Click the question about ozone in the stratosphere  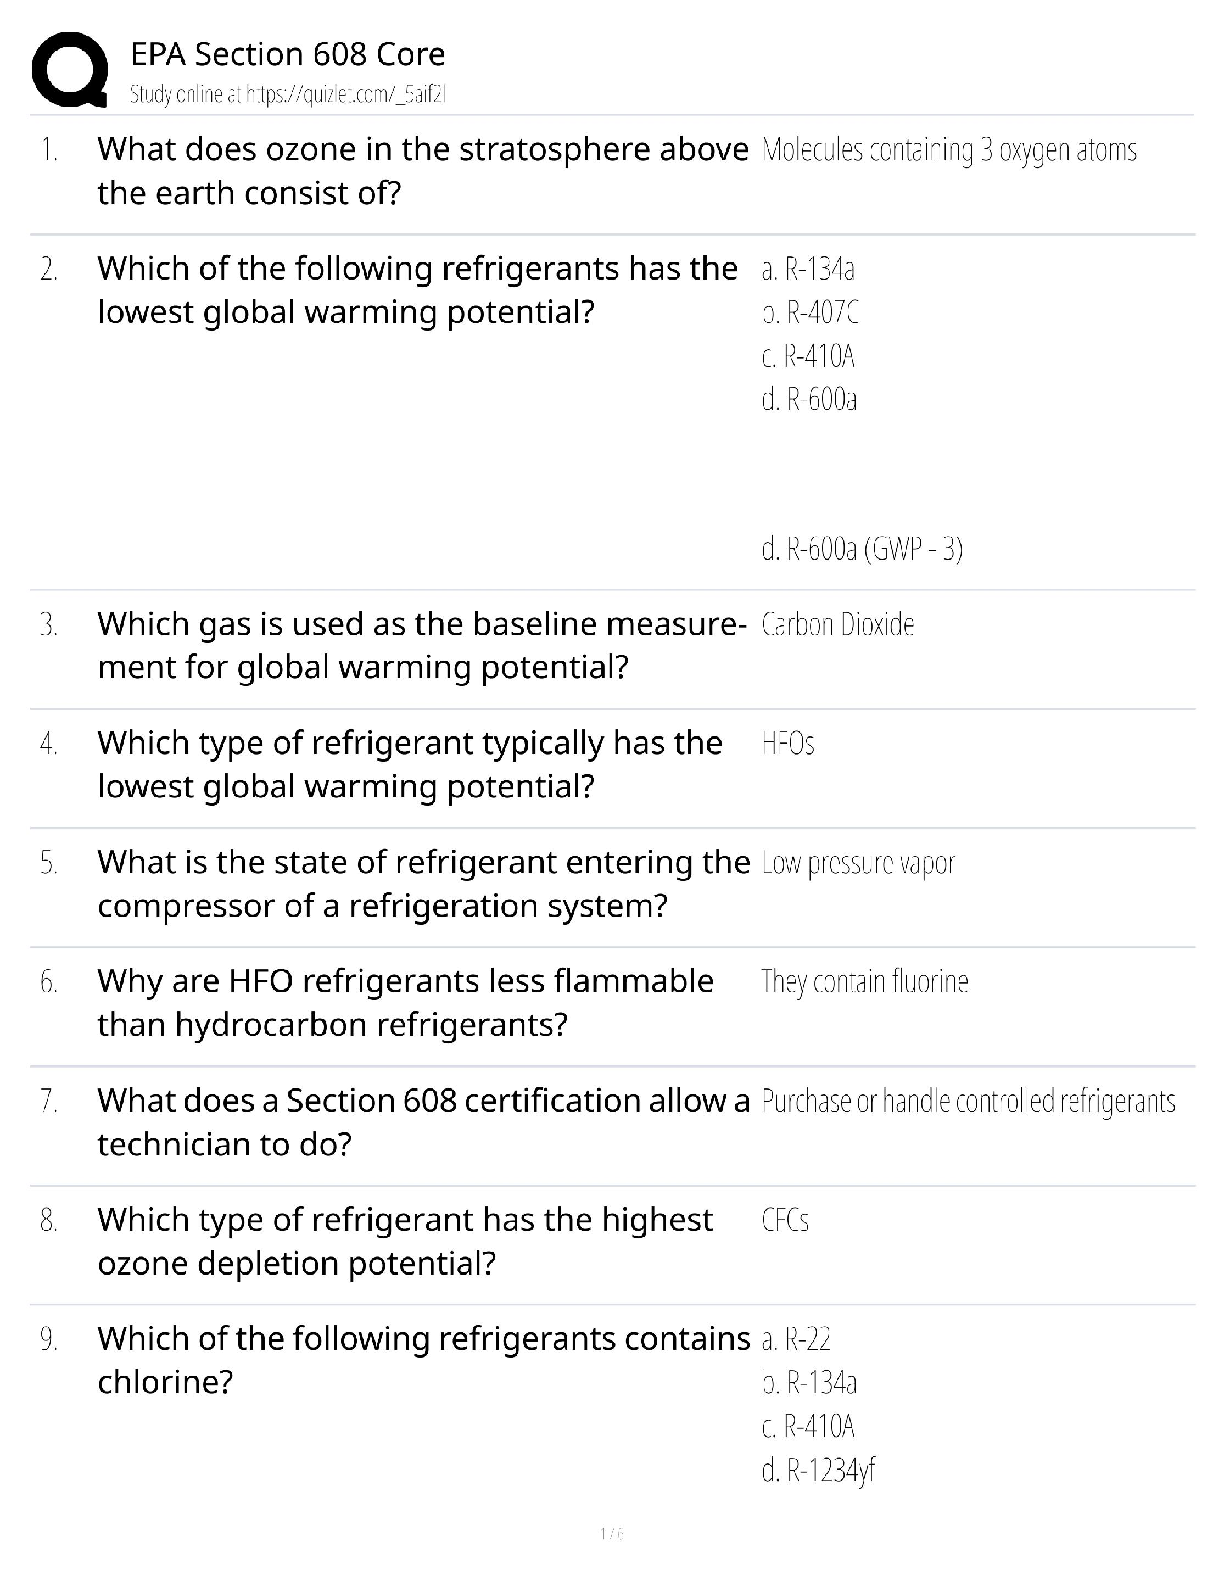422,171
